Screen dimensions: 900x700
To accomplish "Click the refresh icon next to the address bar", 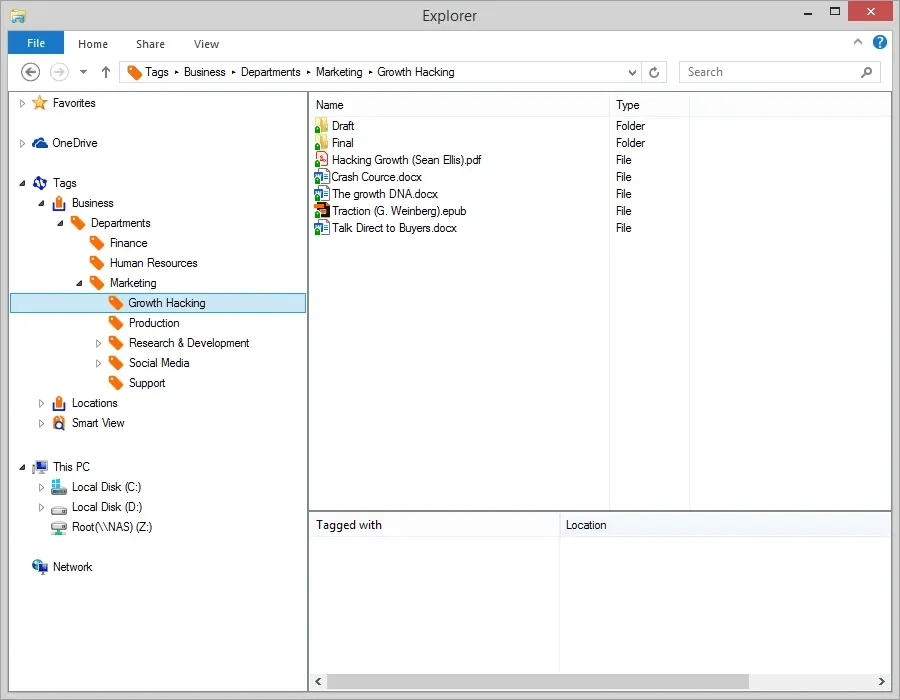I will (654, 72).
